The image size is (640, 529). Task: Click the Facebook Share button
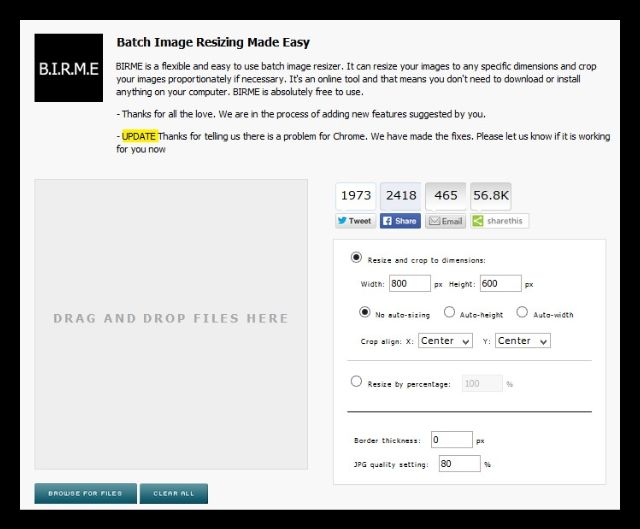coord(400,221)
